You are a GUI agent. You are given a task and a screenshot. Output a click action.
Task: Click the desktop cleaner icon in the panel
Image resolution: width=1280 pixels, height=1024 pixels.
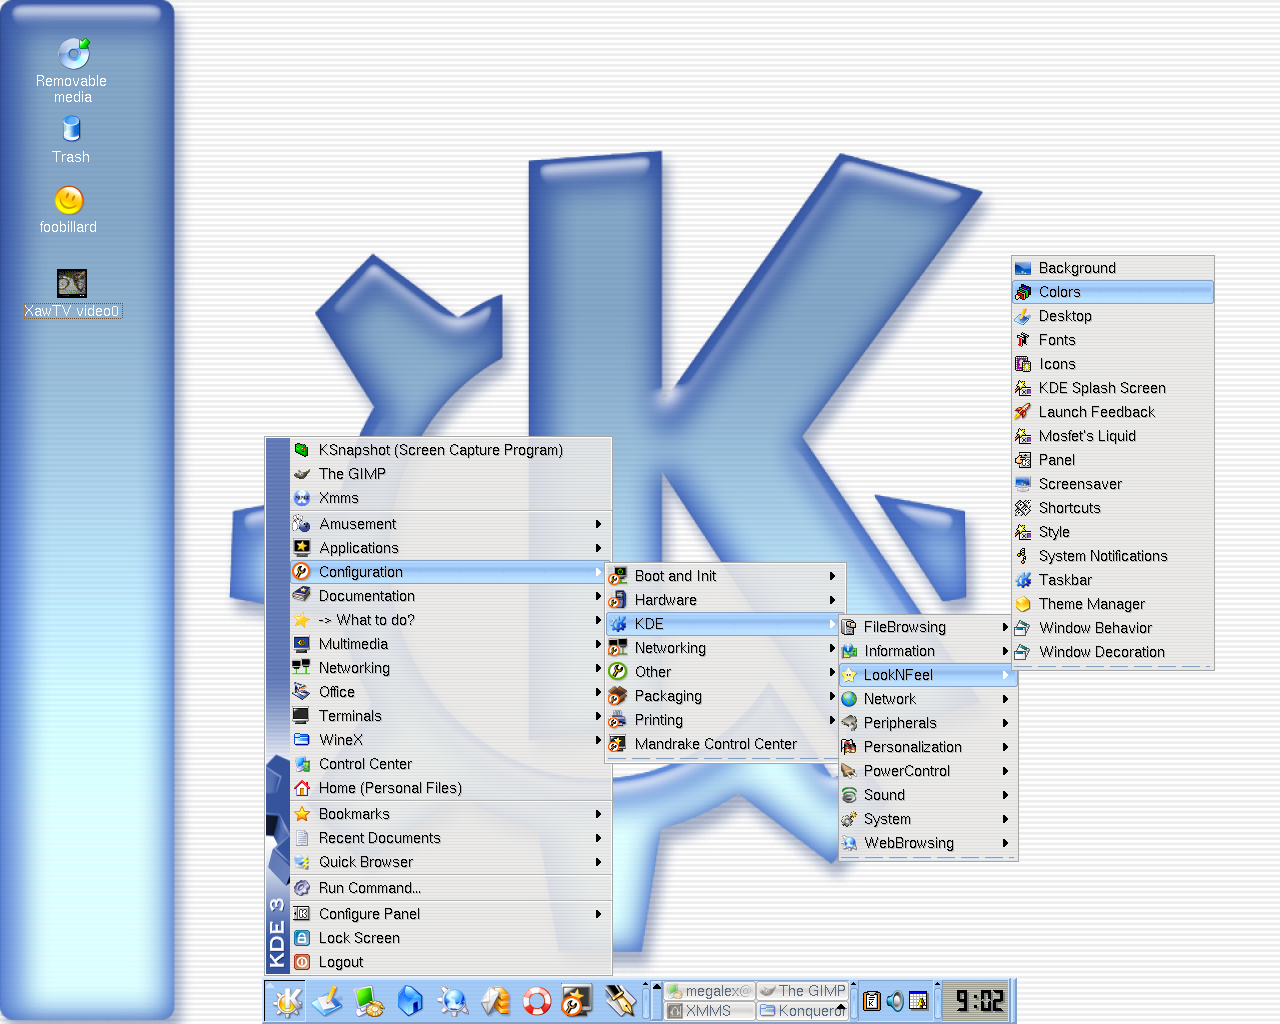tap(328, 1001)
